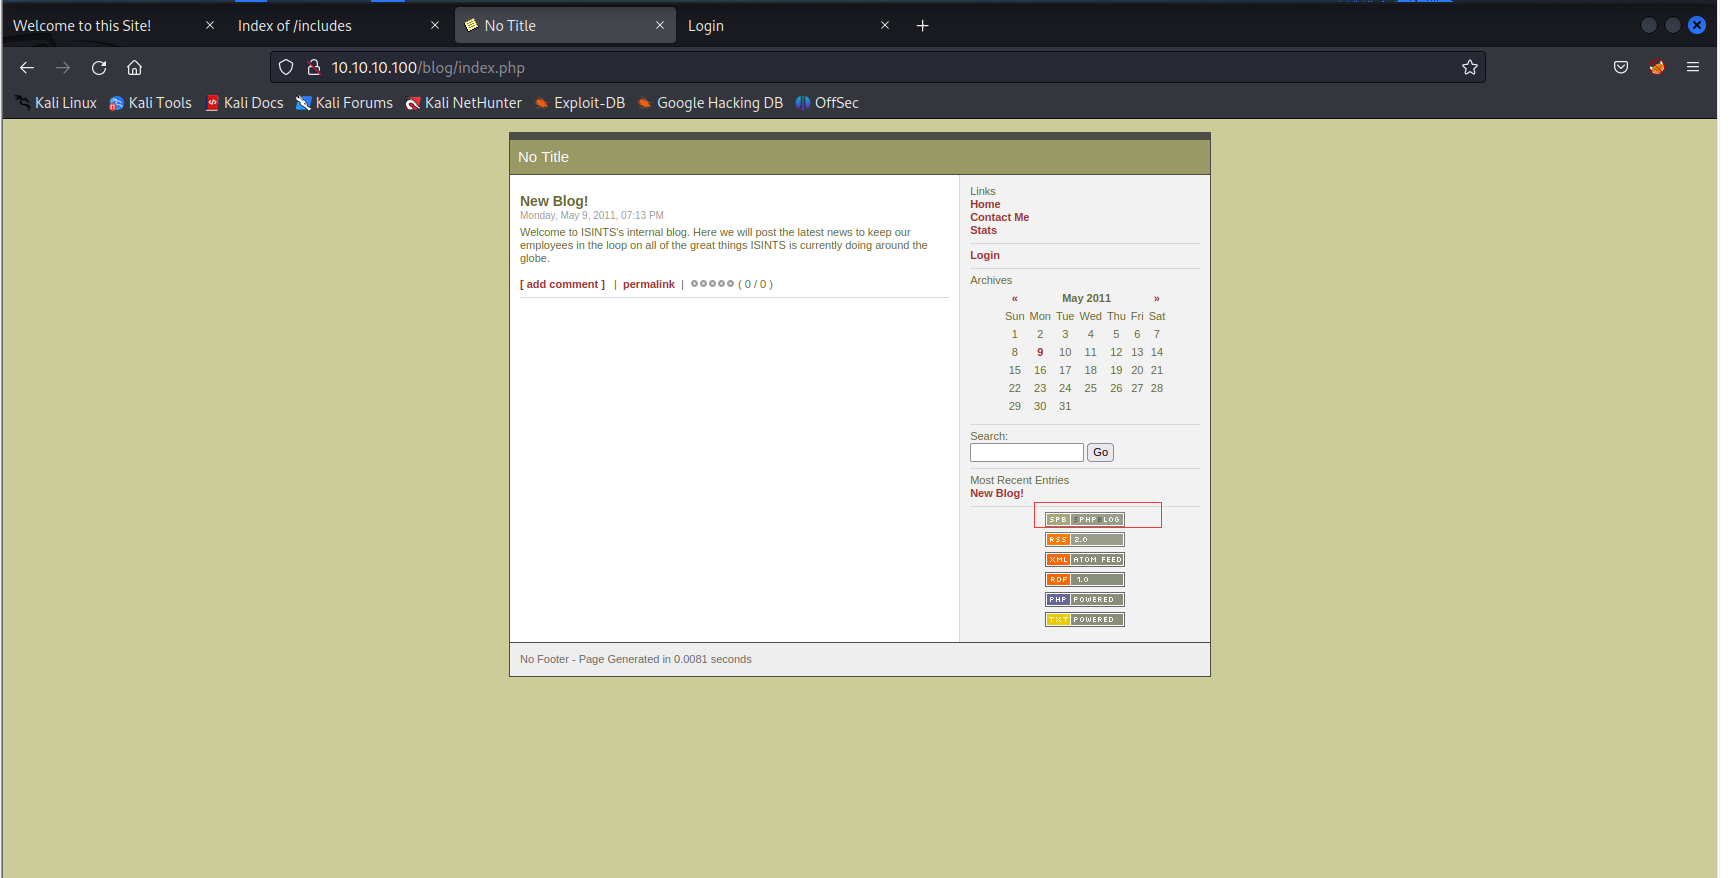Image resolution: width=1731 pixels, height=878 pixels.
Task: Open the Kali Docs bookmark
Action: click(244, 103)
